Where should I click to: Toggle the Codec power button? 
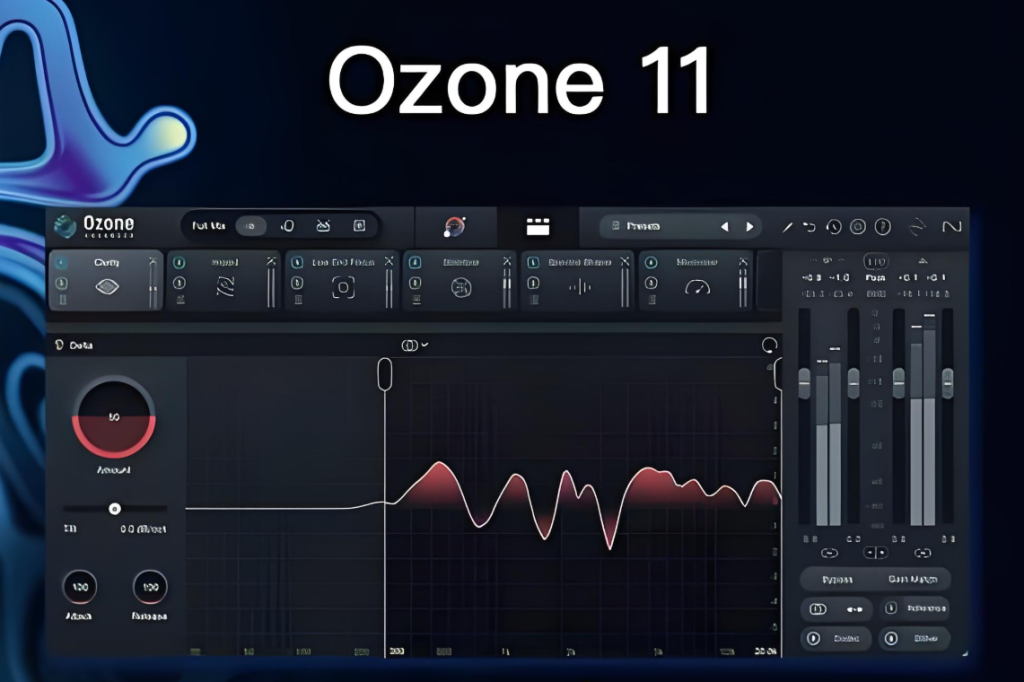coord(813,638)
